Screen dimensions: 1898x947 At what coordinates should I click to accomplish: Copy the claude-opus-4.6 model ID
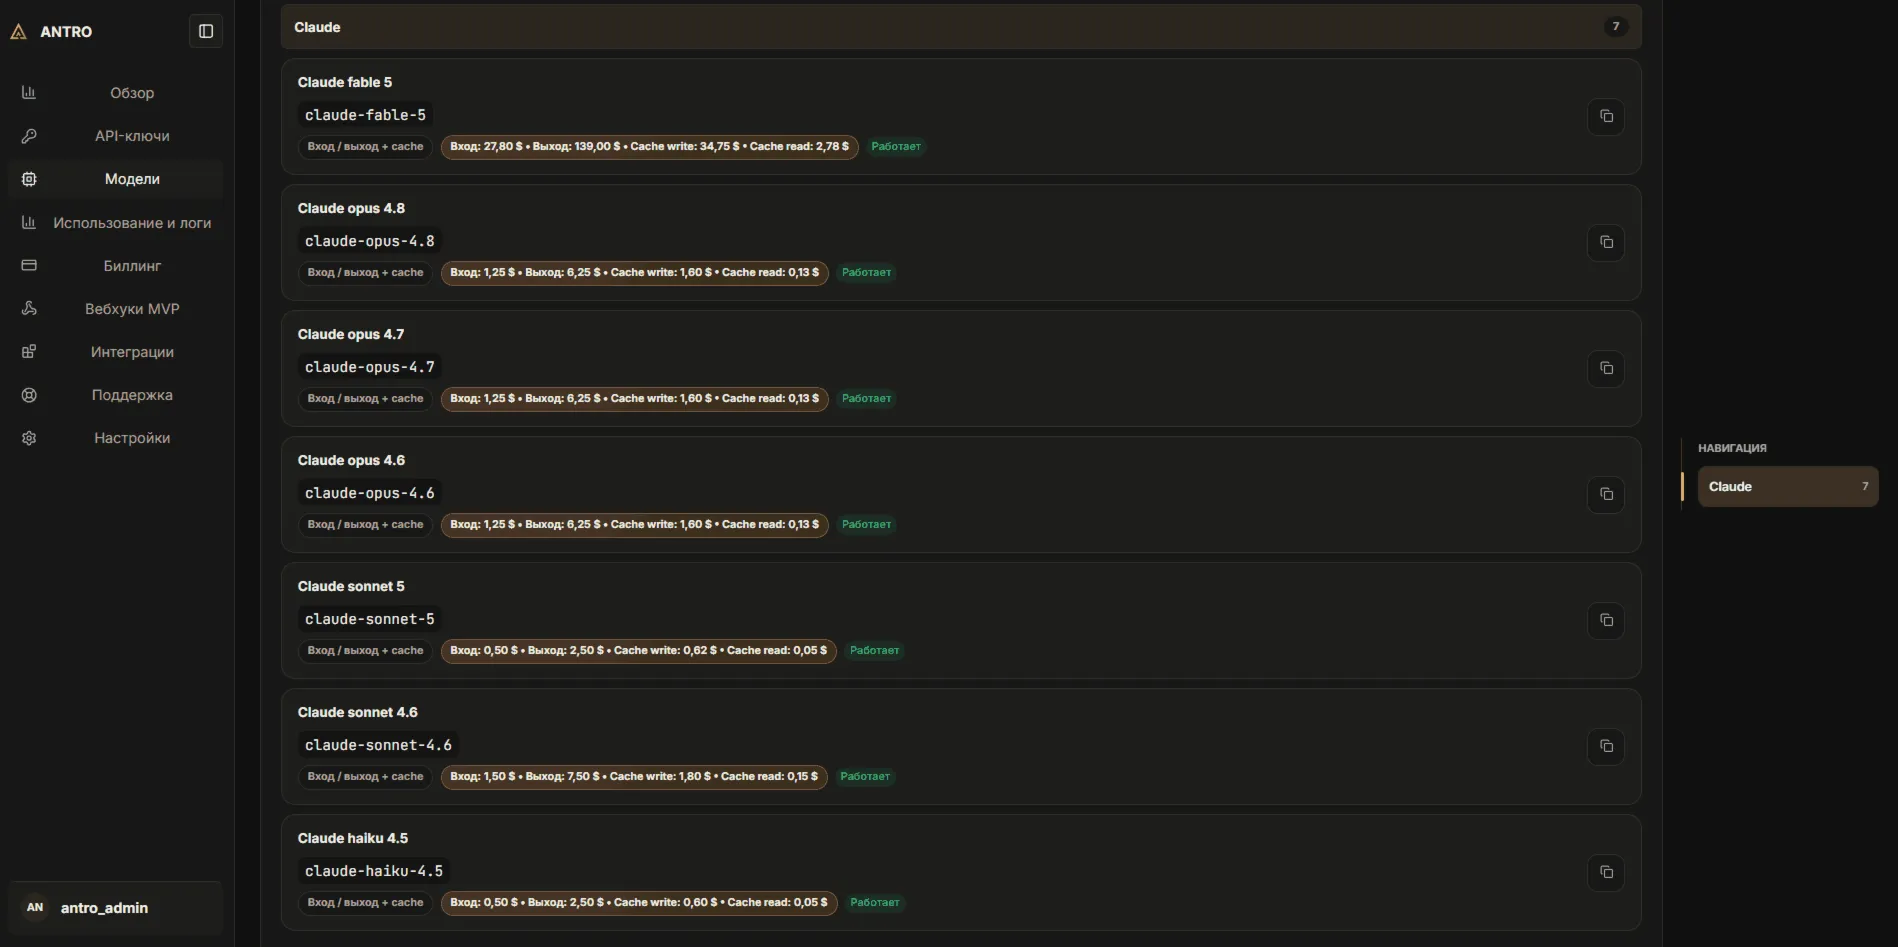(x=1606, y=494)
